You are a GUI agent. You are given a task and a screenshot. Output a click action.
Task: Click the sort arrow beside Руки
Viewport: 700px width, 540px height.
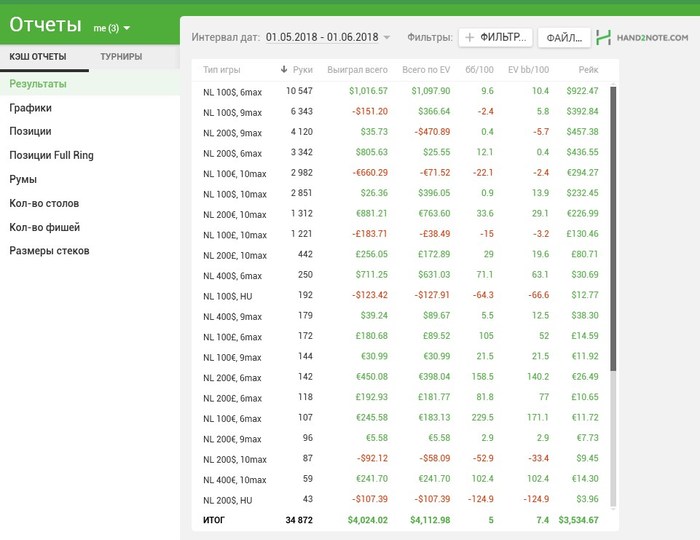pos(283,69)
